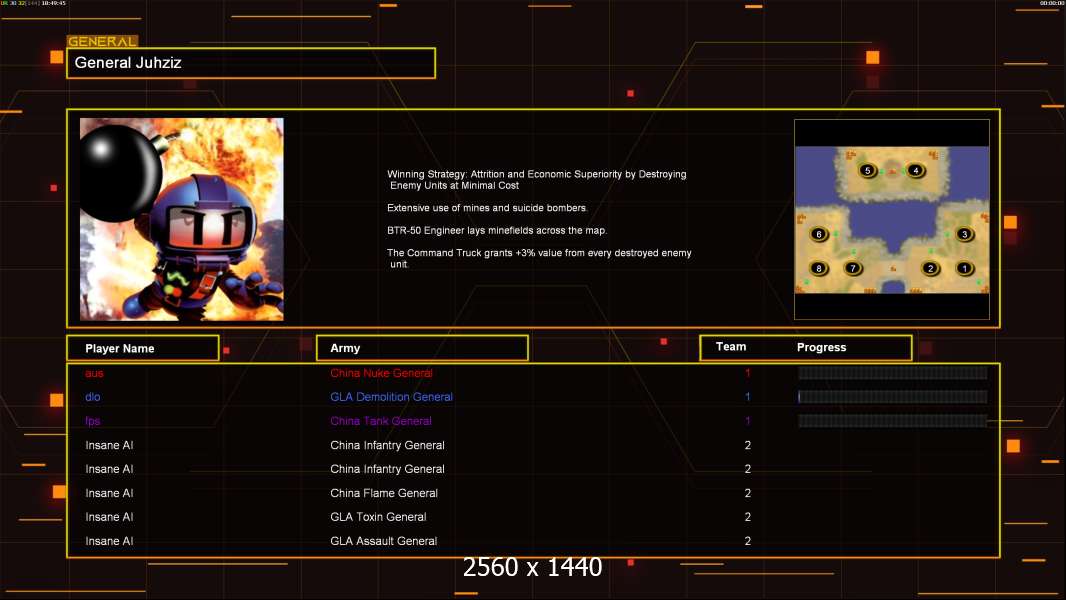Click team number in GLA Toxin General row
The height and width of the screenshot is (600, 1066).
tap(748, 517)
